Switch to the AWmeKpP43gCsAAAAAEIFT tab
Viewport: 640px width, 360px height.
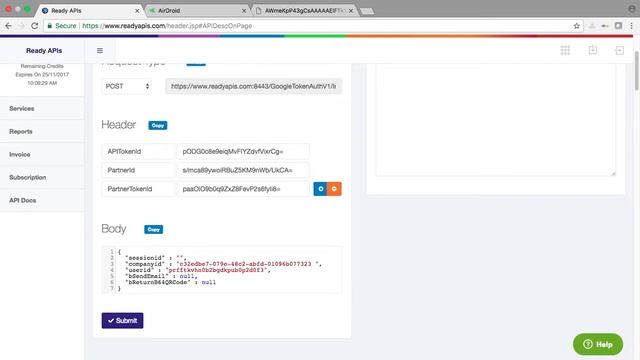pos(304,11)
